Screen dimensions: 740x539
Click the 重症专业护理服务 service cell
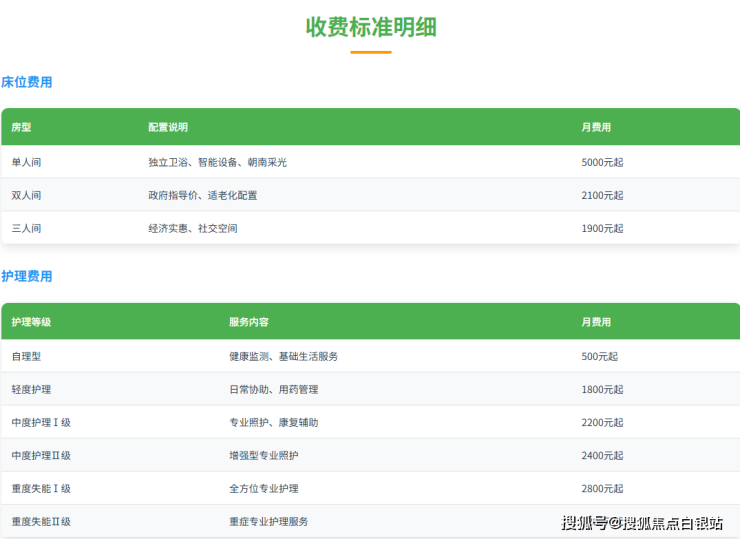tap(269, 521)
